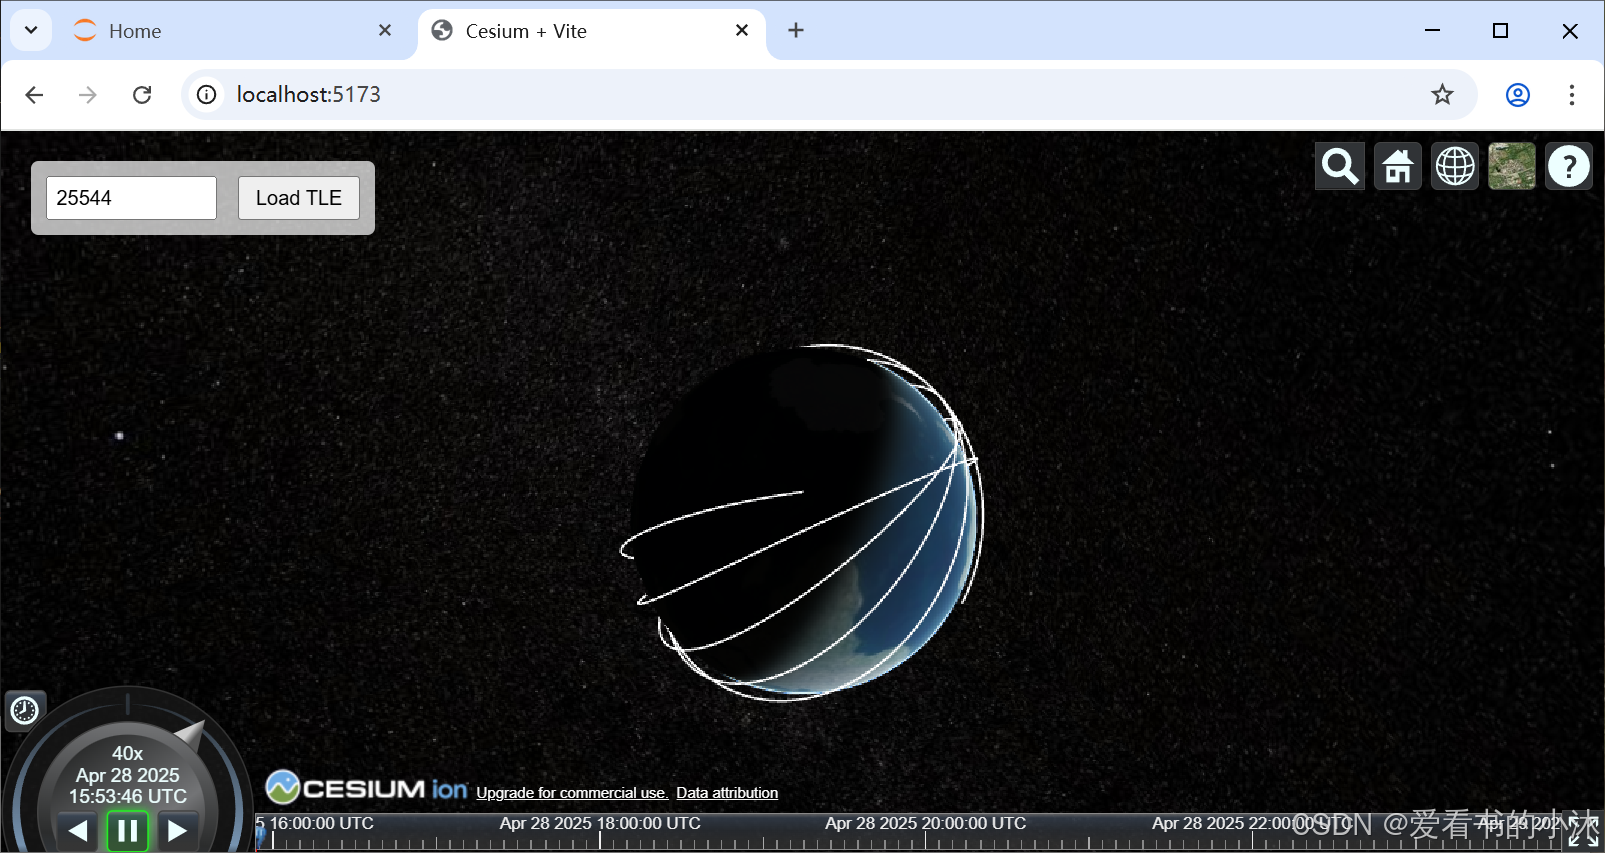Image resolution: width=1605 pixels, height=853 pixels.
Task: View site information for localhost
Action: tap(206, 95)
